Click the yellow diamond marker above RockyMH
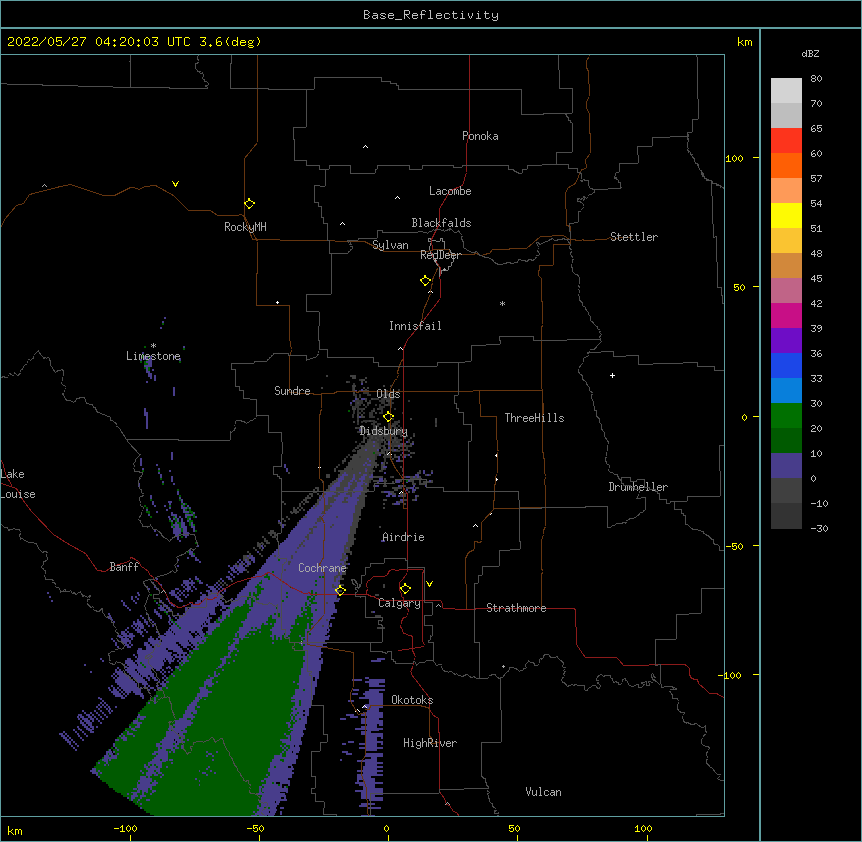862x842 pixels. pyautogui.click(x=249, y=204)
